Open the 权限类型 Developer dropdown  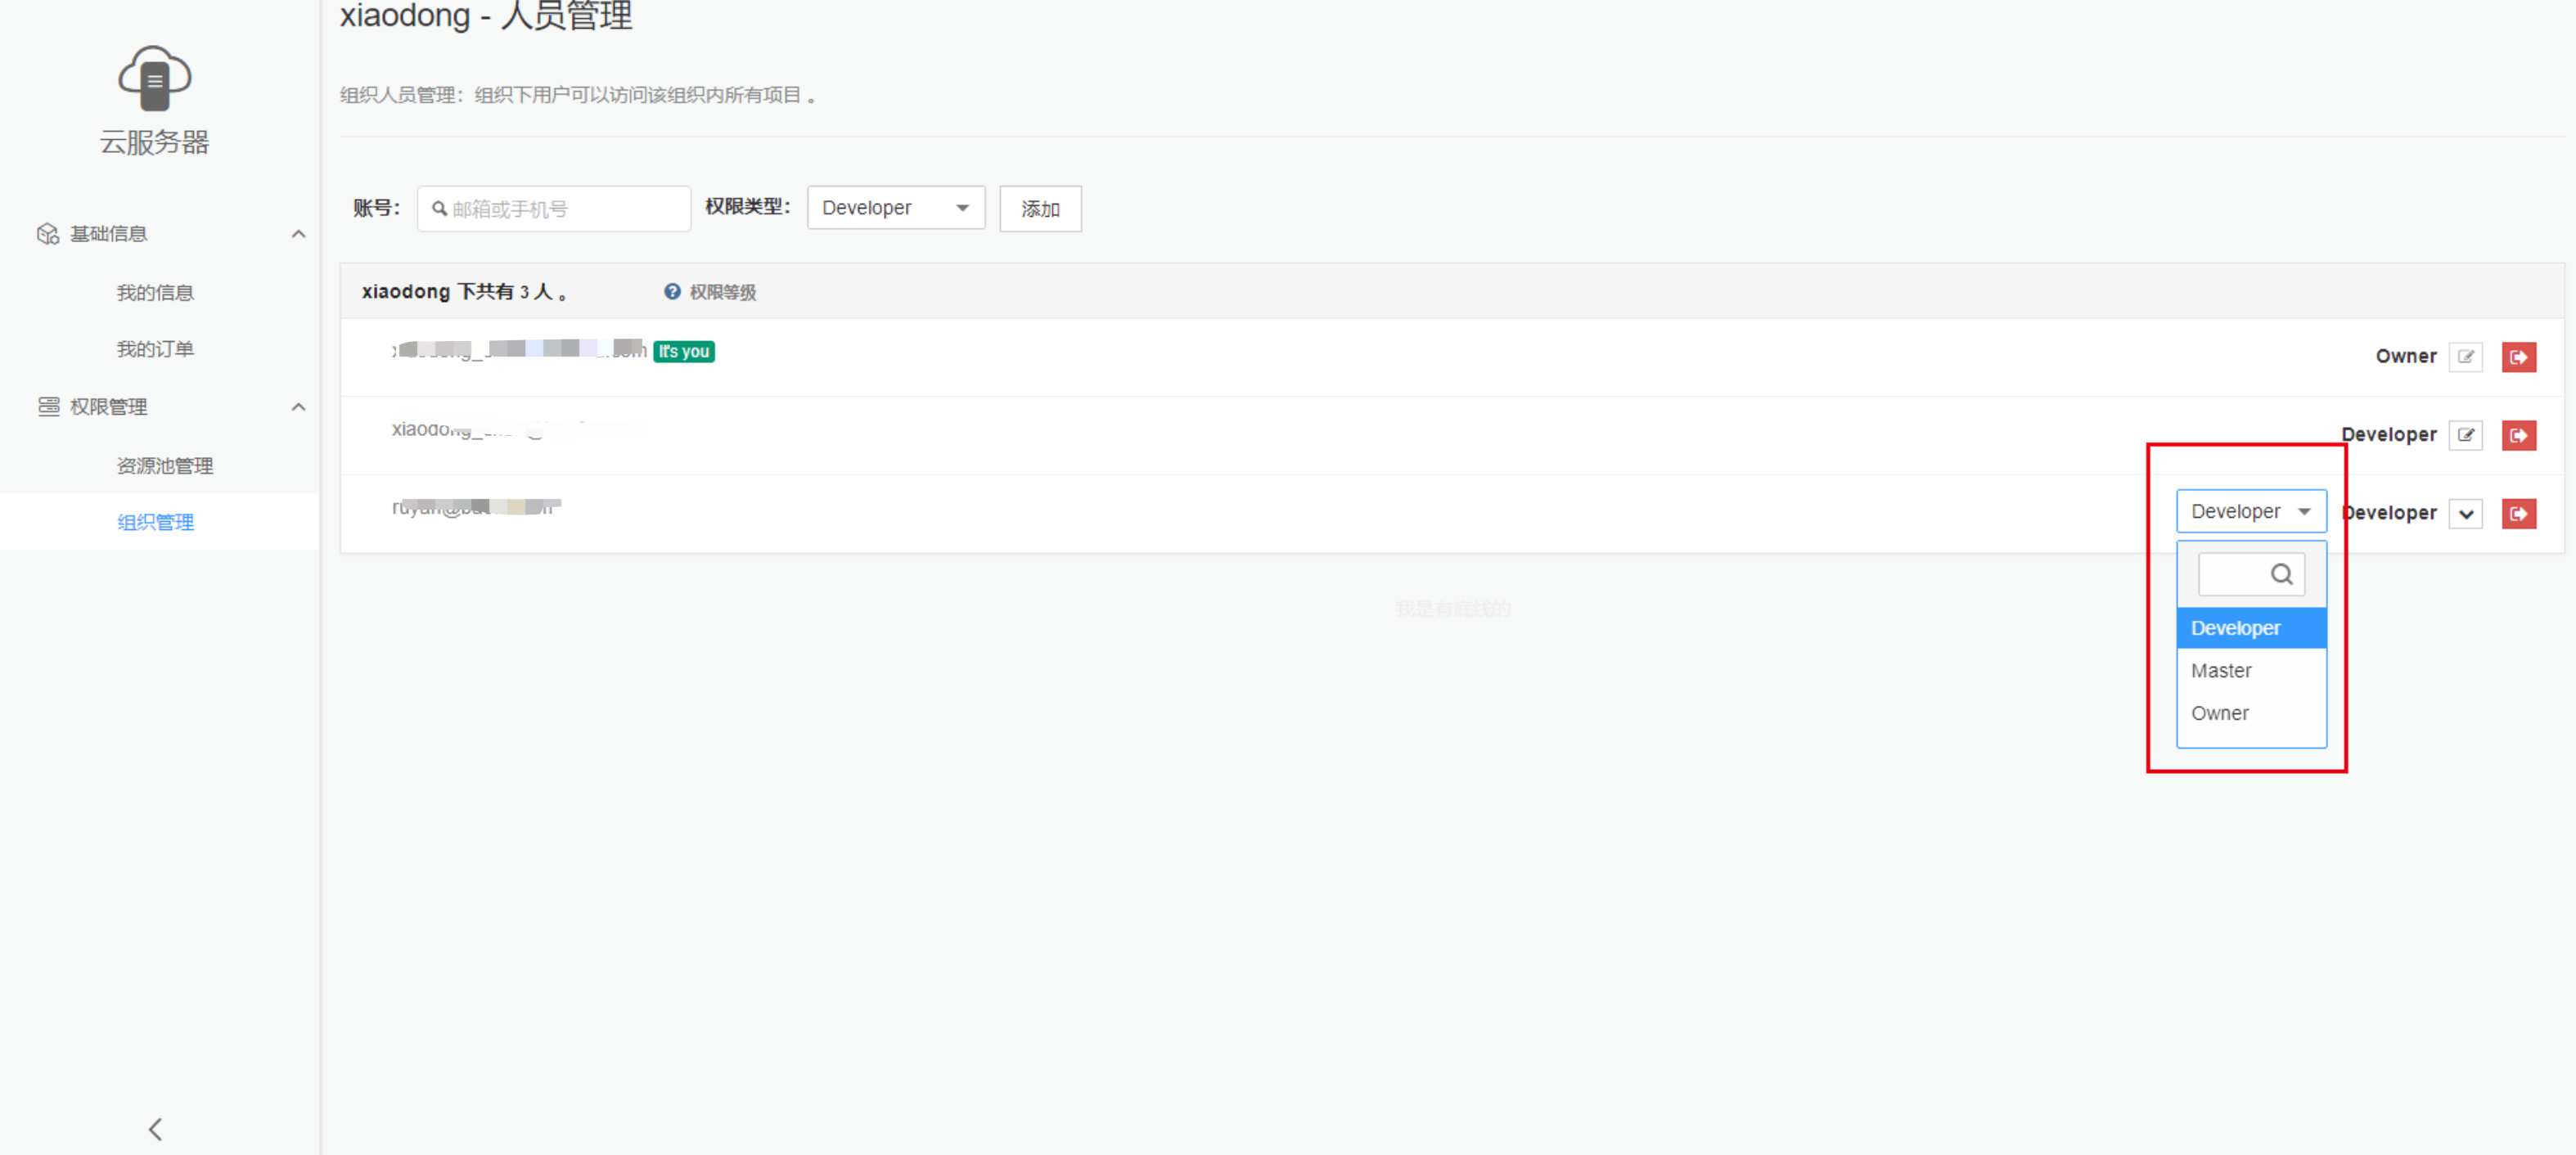[896, 208]
